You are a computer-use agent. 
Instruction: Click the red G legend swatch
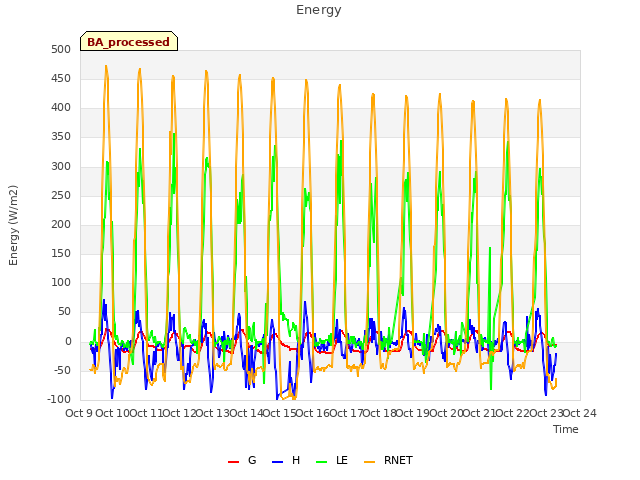click(x=233, y=462)
